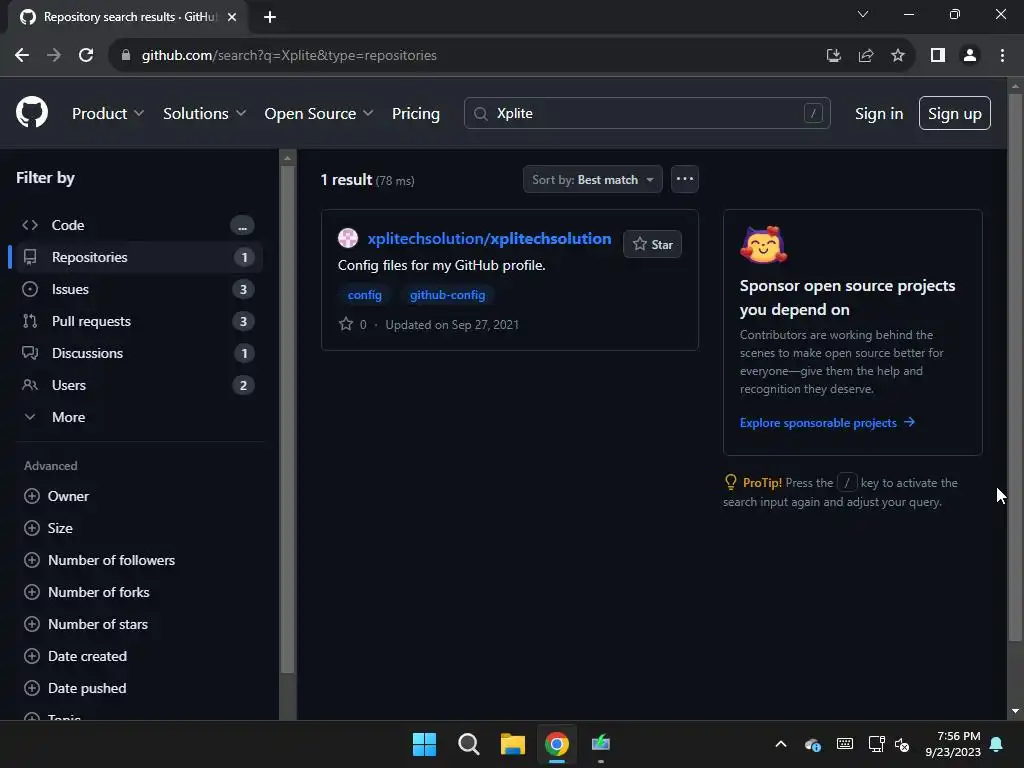The height and width of the screenshot is (768, 1024).
Task: Open Chrome side panel
Action: click(x=938, y=56)
